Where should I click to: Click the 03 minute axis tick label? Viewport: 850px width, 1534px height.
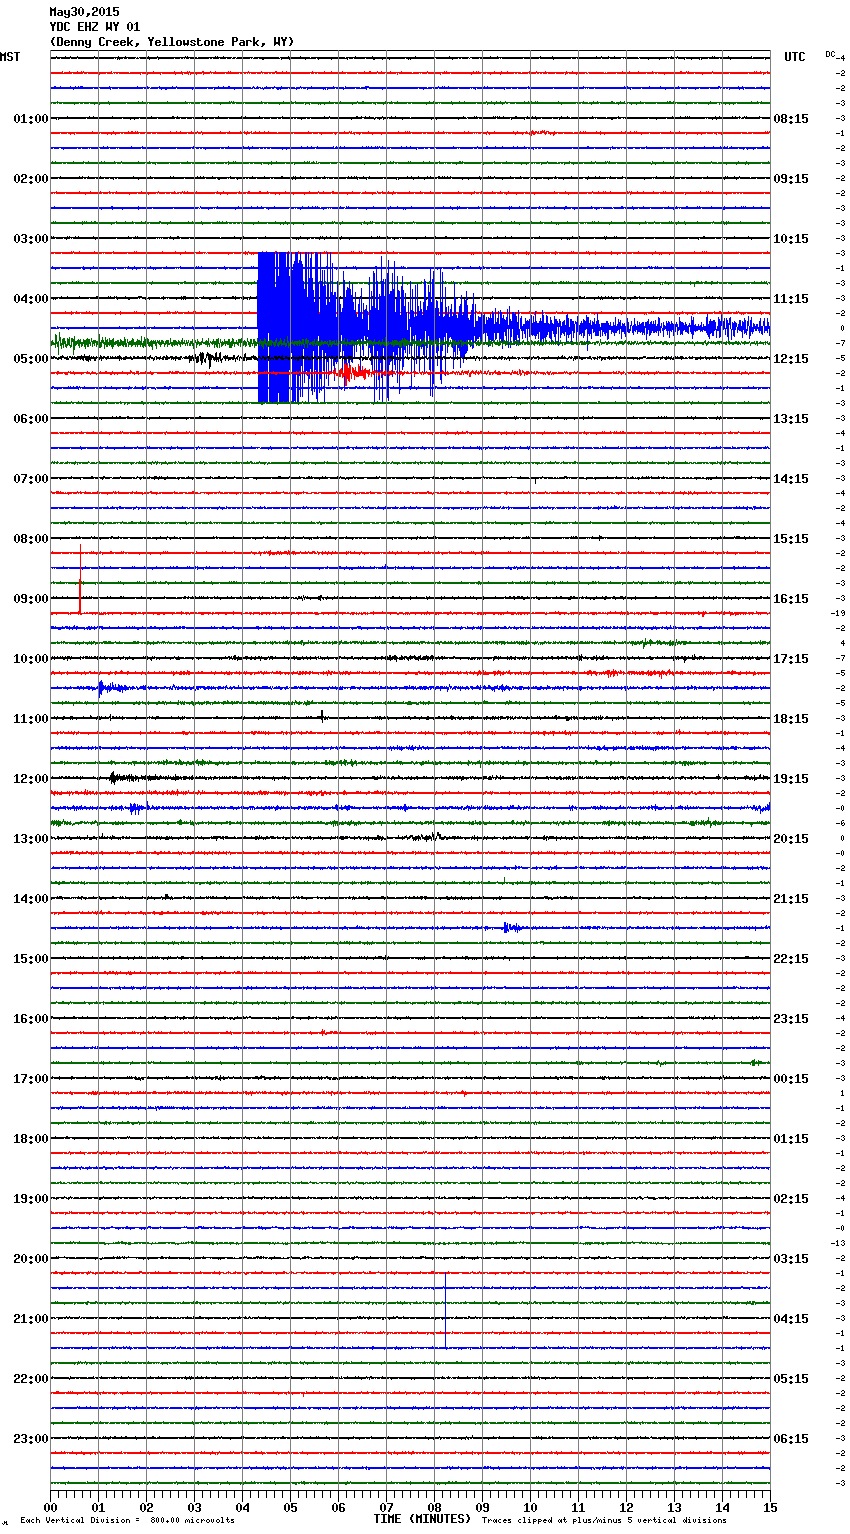point(195,1507)
